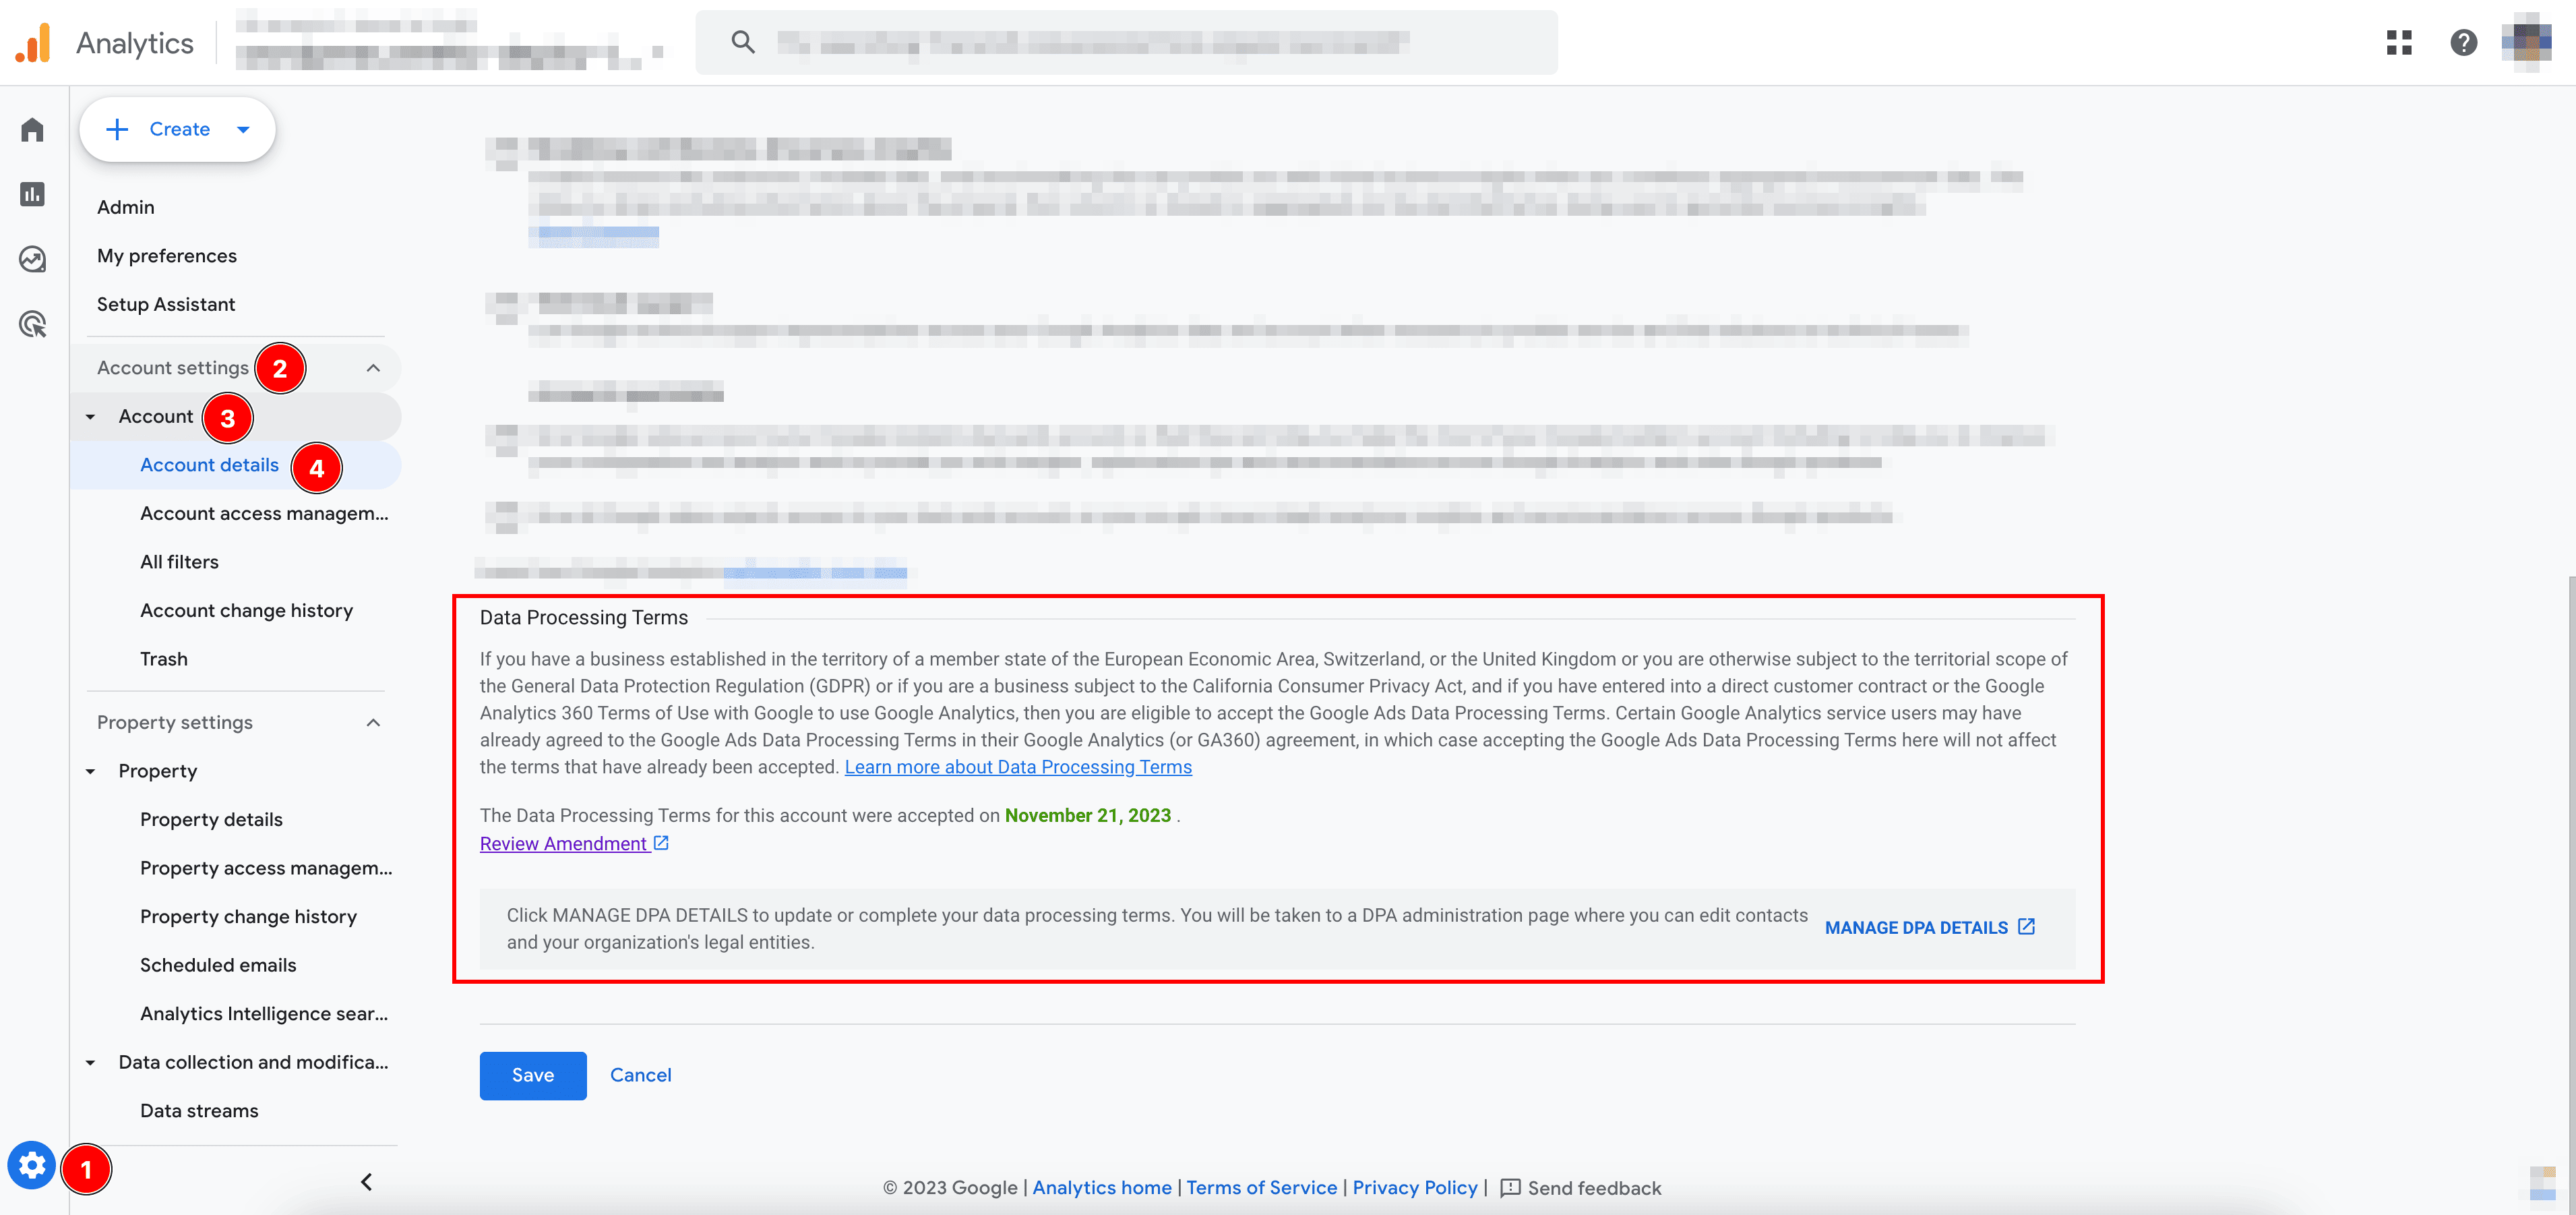Screen dimensions: 2576x1215
Task: Collapse the admin navigation panel arrow
Action: [366, 1182]
